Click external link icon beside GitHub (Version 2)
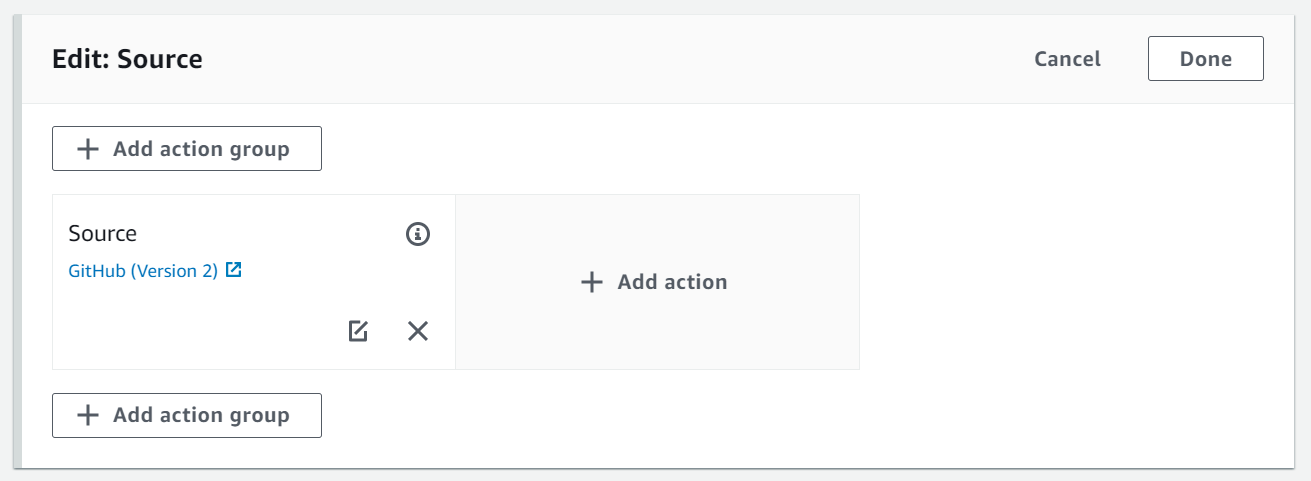Screen dimensions: 1311x481 pyautogui.click(x=234, y=270)
